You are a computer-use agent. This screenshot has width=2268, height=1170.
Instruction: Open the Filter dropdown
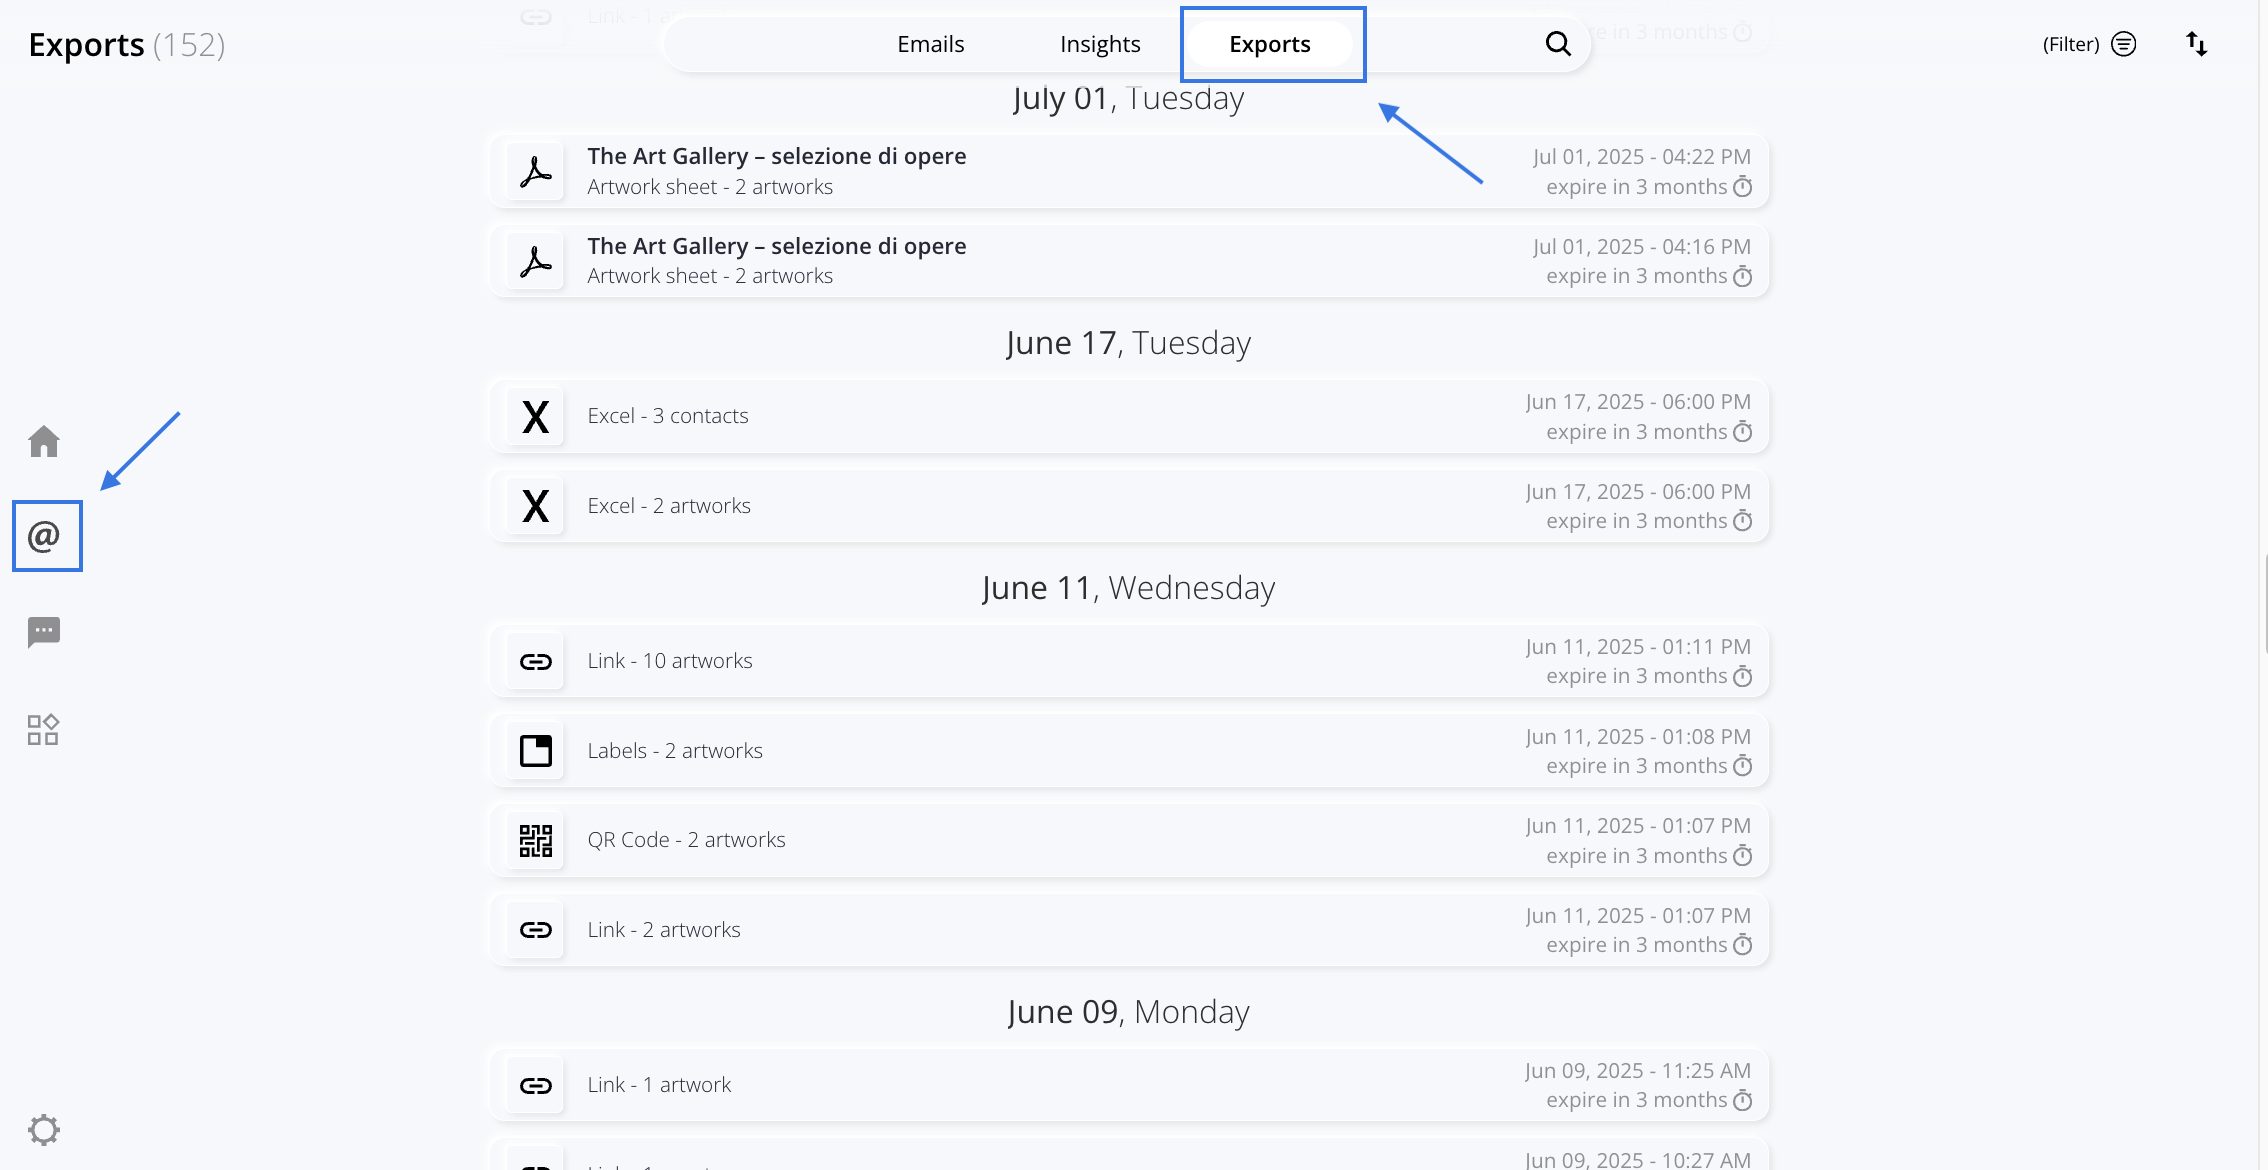(2089, 44)
